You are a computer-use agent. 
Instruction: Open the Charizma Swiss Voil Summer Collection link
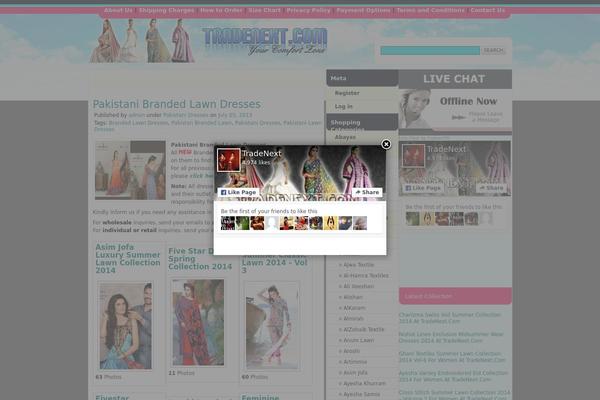click(x=450, y=318)
